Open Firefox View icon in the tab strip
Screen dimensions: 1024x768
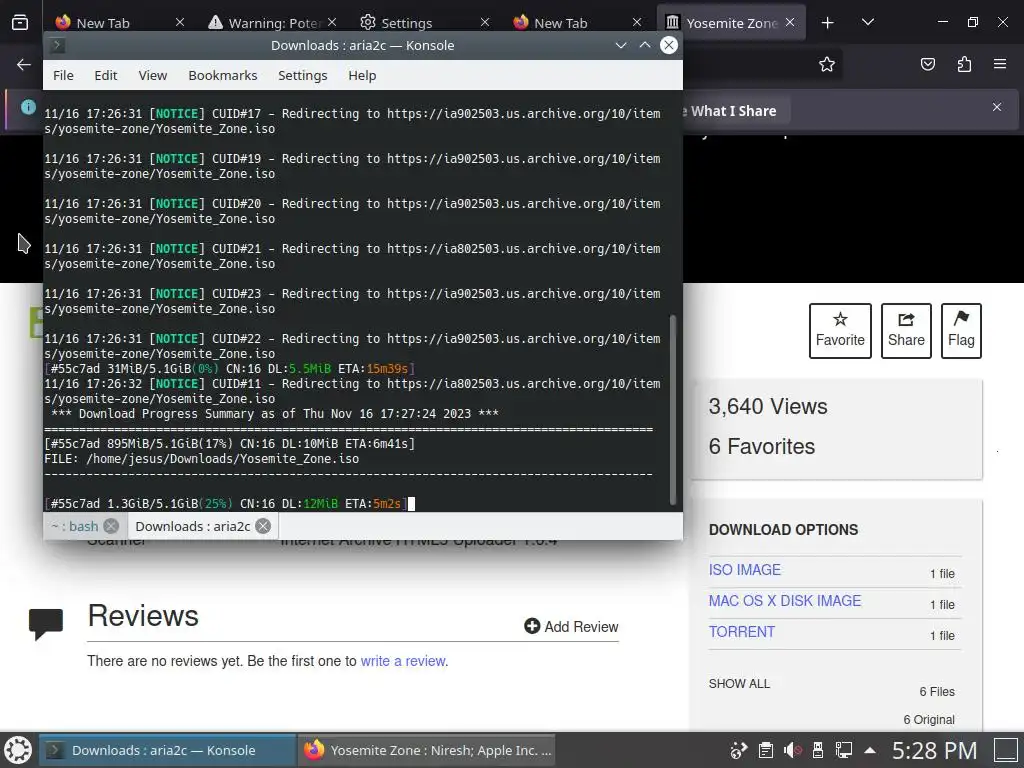click(x=20, y=22)
